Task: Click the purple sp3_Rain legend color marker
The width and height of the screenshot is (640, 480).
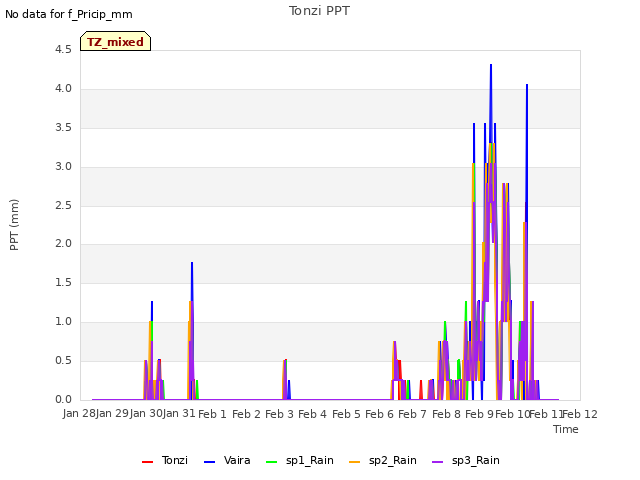Action: tap(438, 462)
